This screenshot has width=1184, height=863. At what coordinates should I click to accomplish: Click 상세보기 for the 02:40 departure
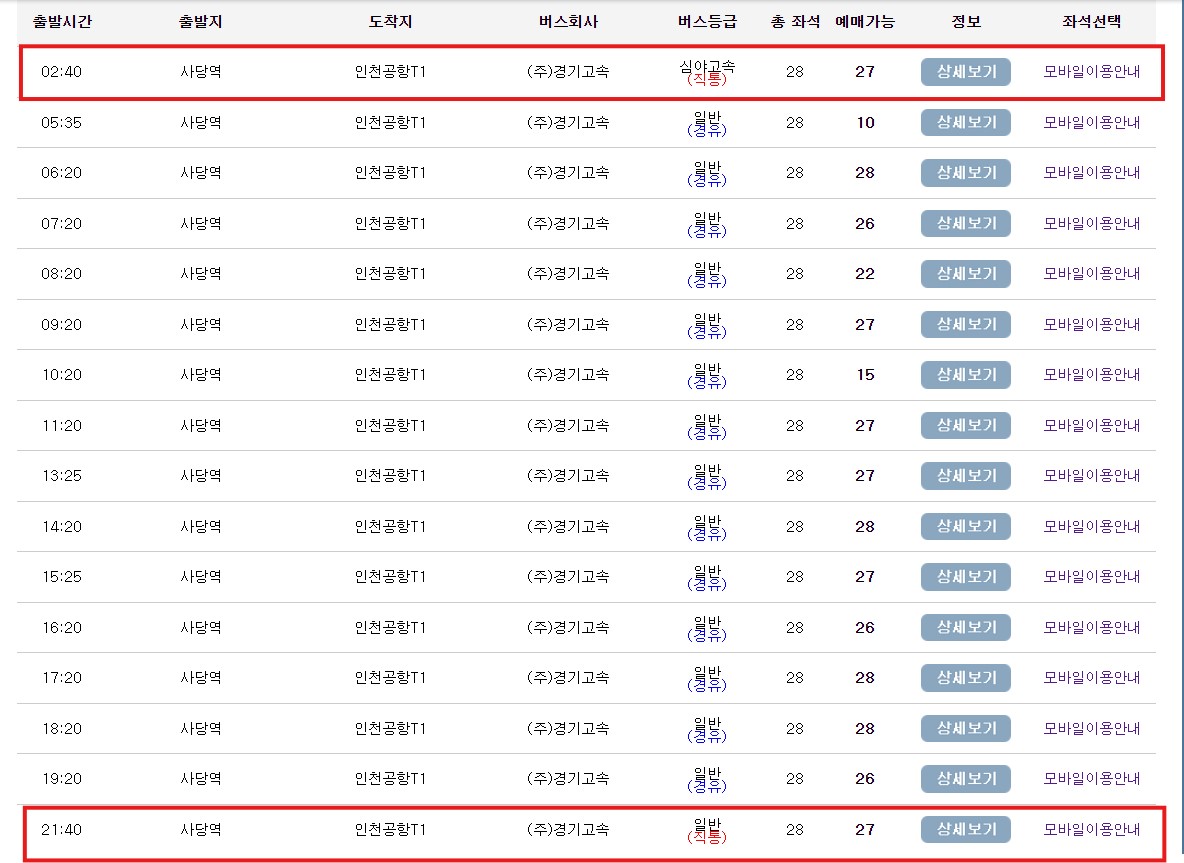[x=964, y=71]
